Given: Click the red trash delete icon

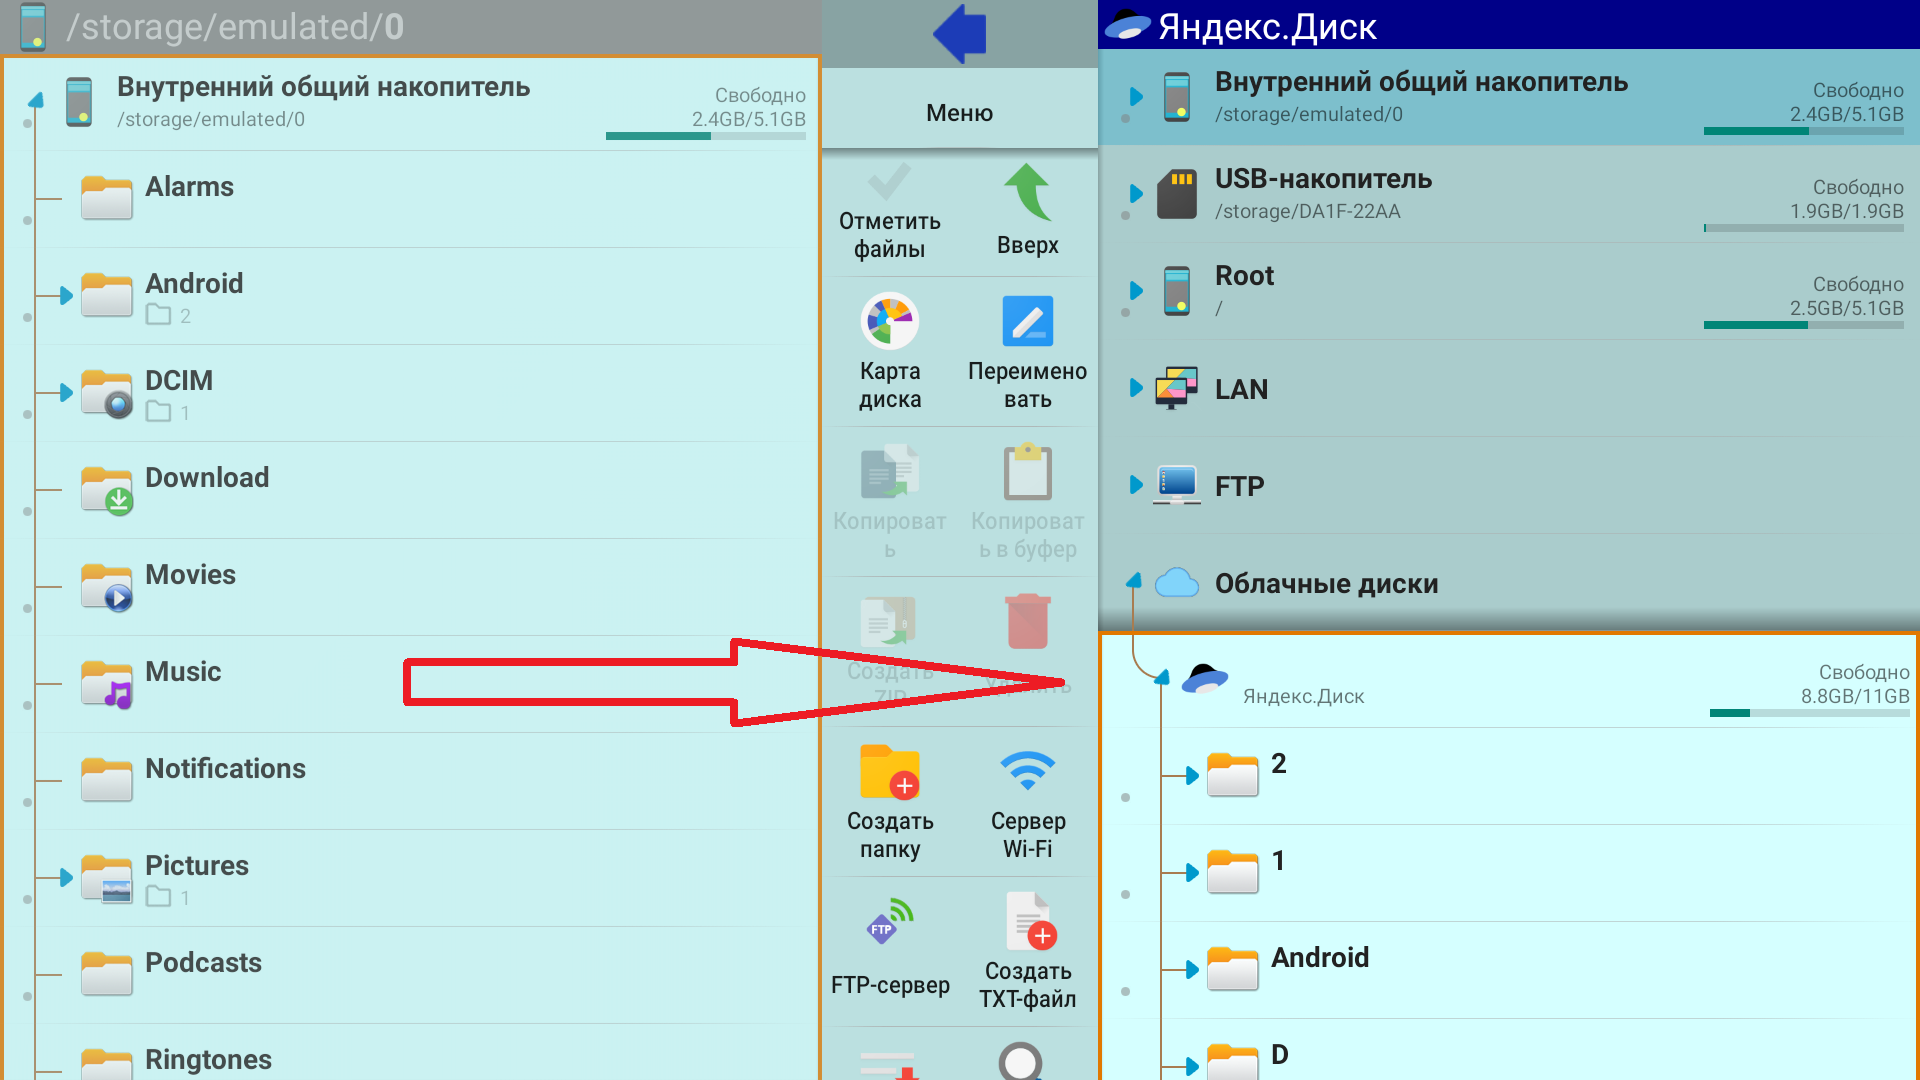Looking at the screenshot, I should (x=1027, y=622).
